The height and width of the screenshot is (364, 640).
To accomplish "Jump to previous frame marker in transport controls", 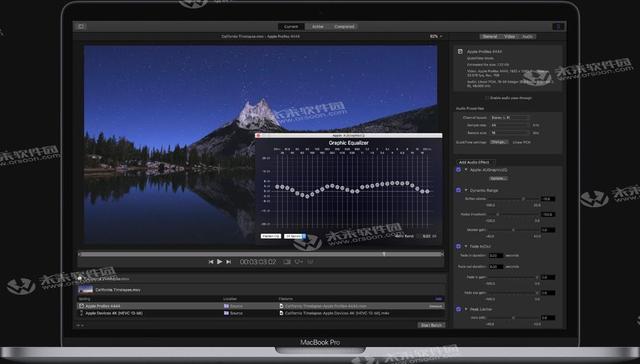I will click(x=211, y=262).
